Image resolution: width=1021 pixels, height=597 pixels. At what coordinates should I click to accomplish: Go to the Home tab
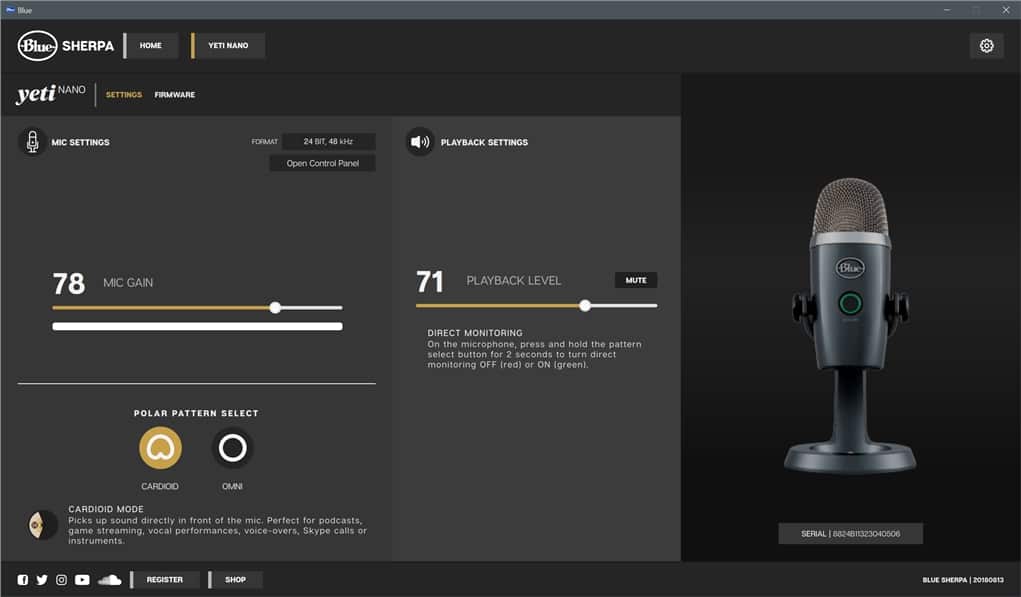click(150, 46)
